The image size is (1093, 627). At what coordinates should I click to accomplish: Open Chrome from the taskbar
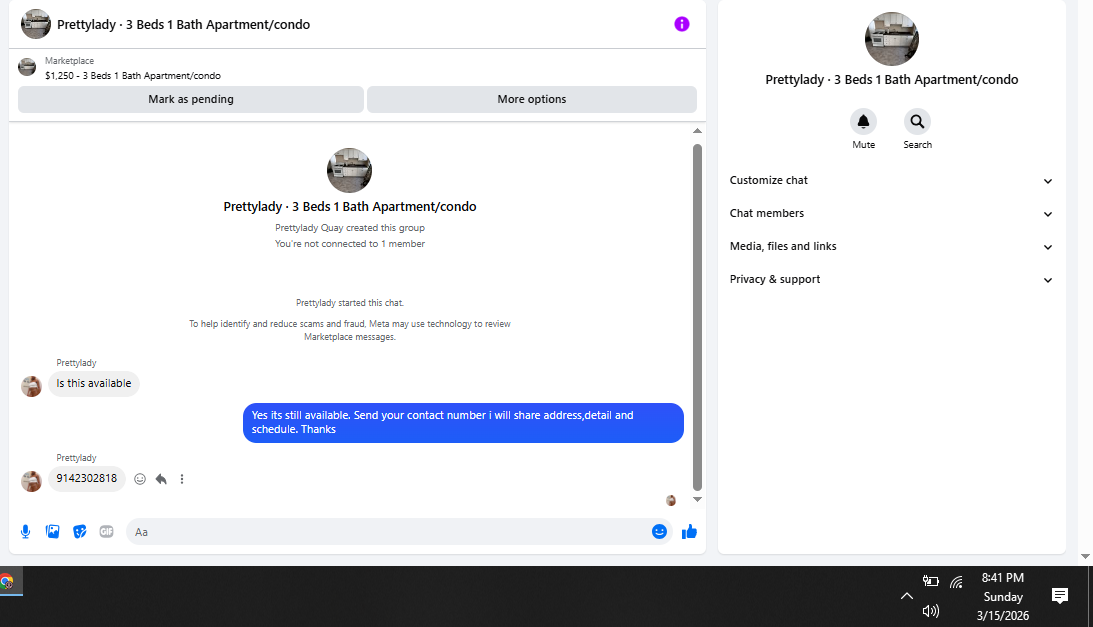7,582
